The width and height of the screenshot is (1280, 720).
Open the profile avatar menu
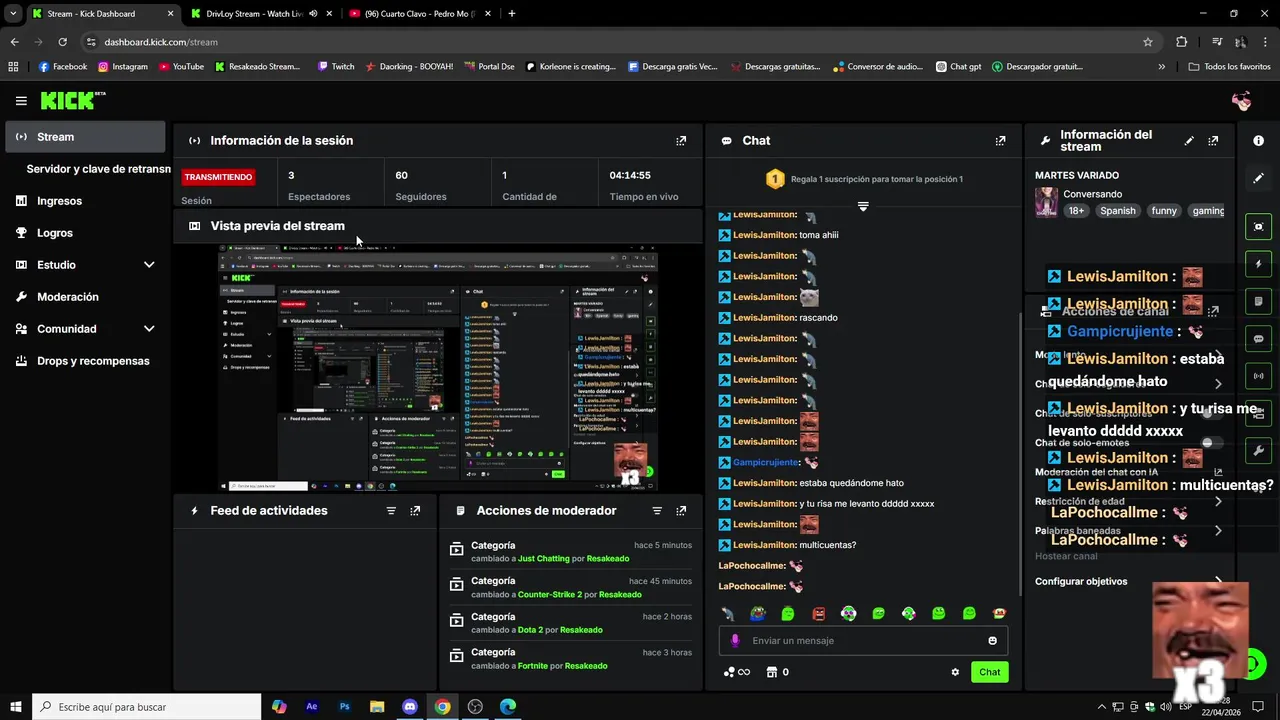coord(1242,101)
